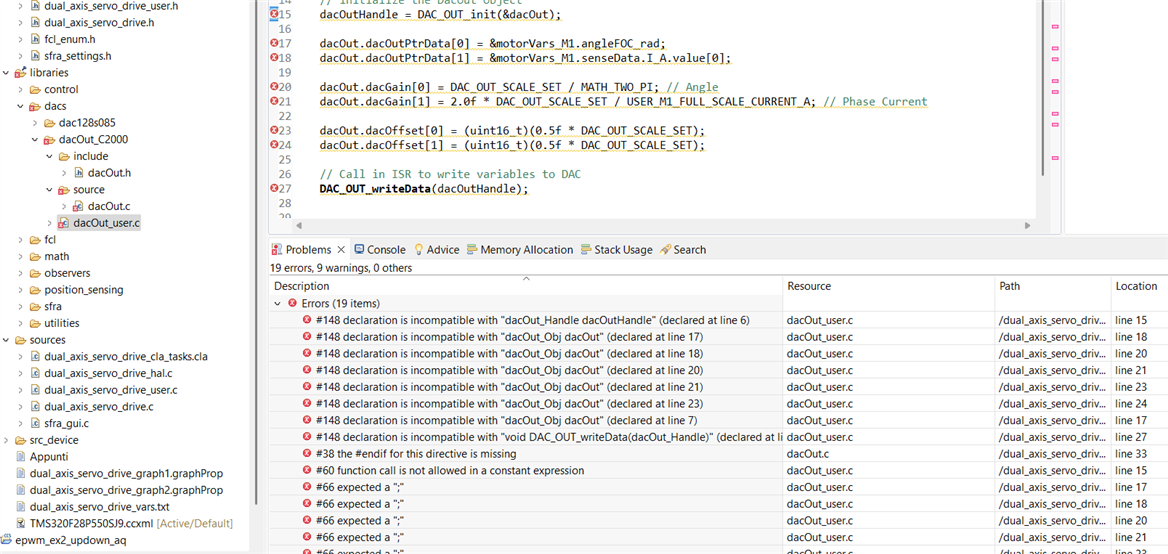Sort problems by the Location column header

click(x=1136, y=286)
